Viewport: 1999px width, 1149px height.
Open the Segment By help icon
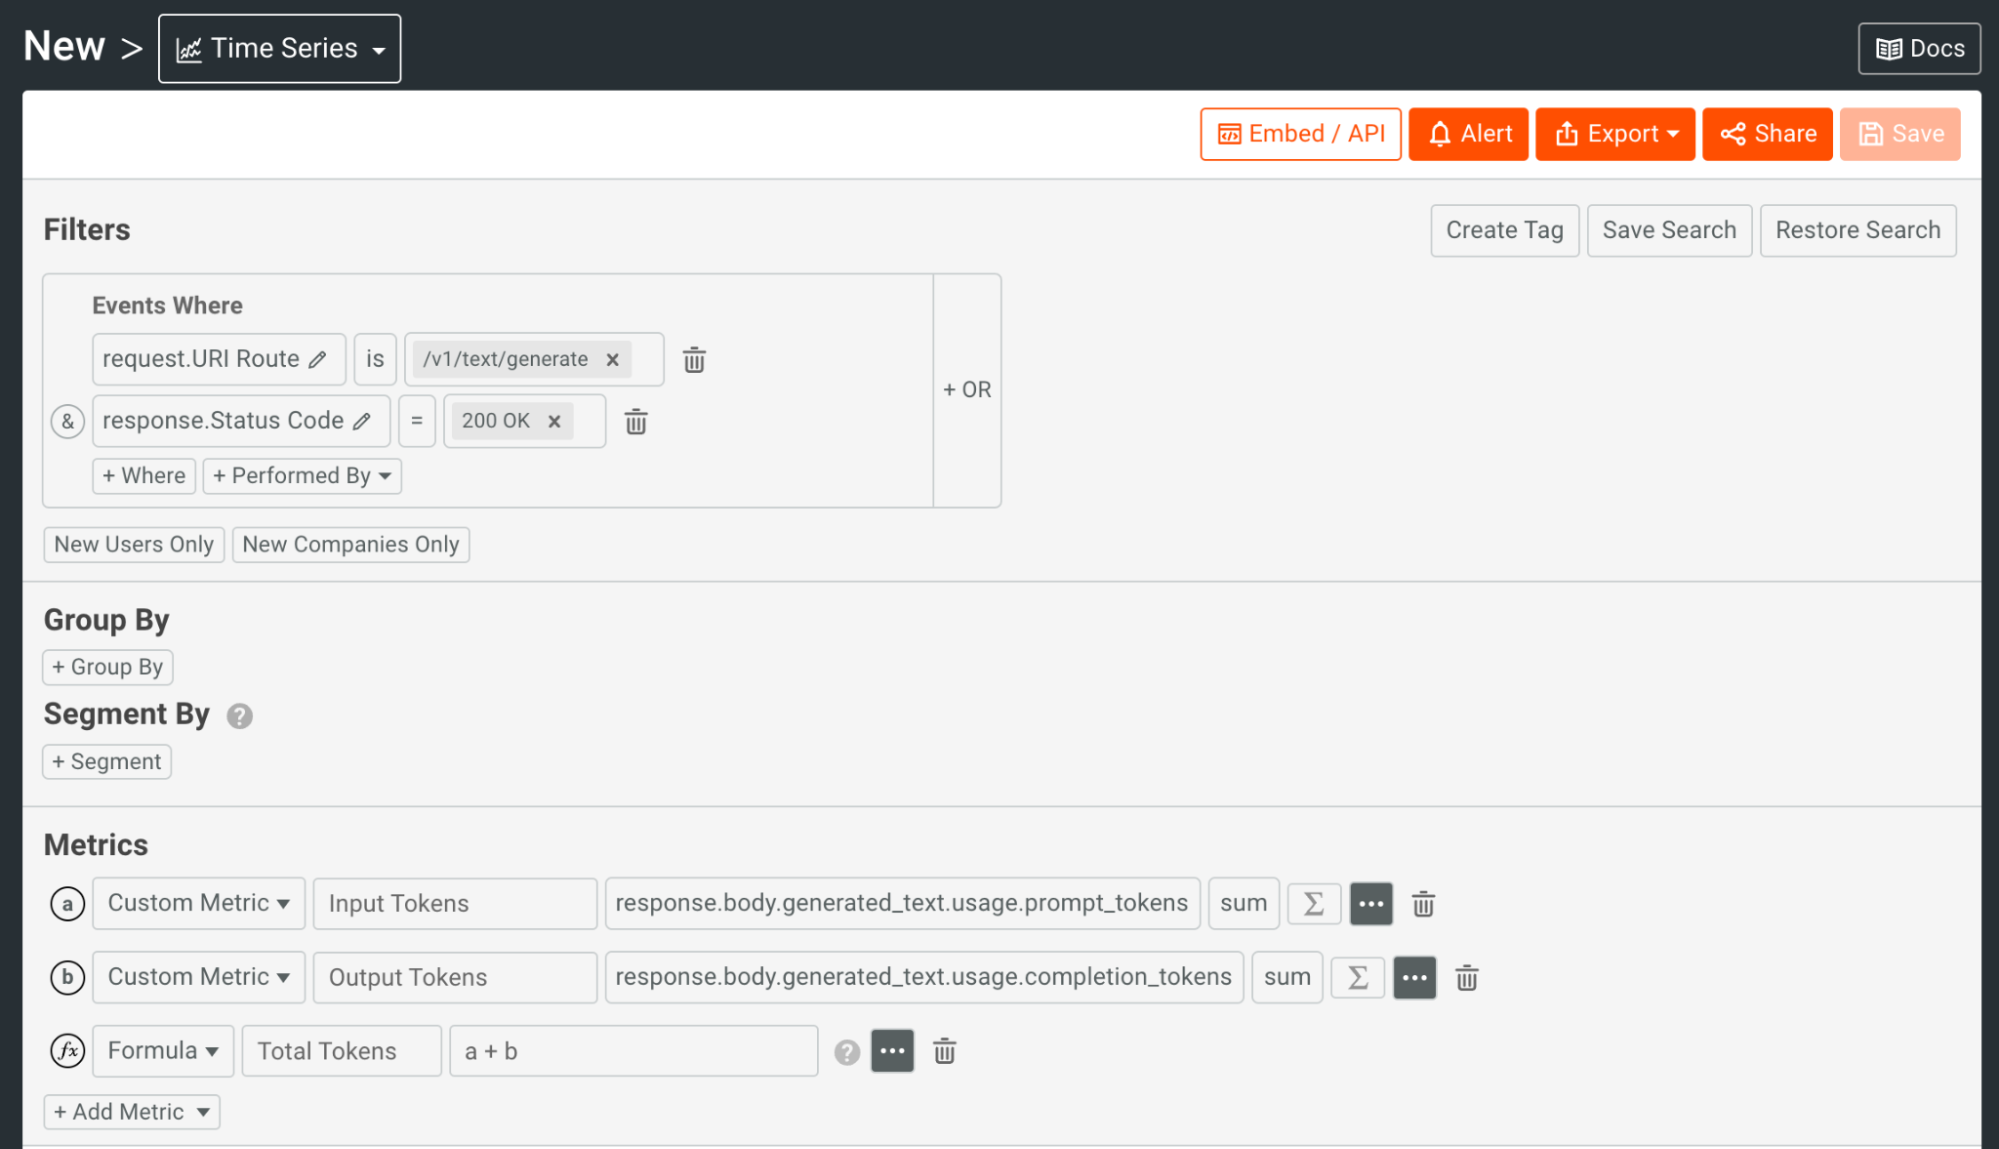click(239, 716)
